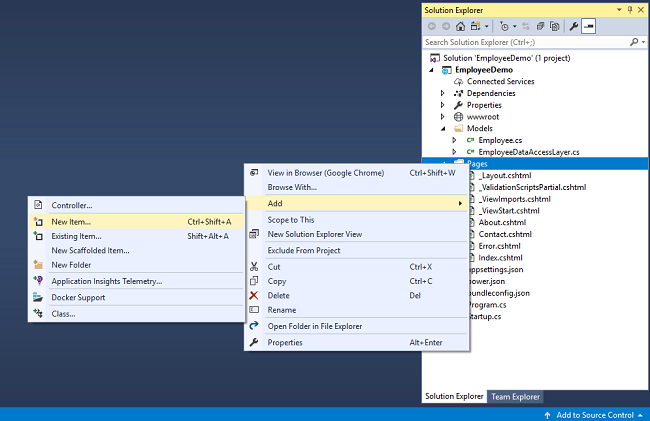Click the Existing Item... icon
The width and height of the screenshot is (650, 421).
tap(38, 236)
